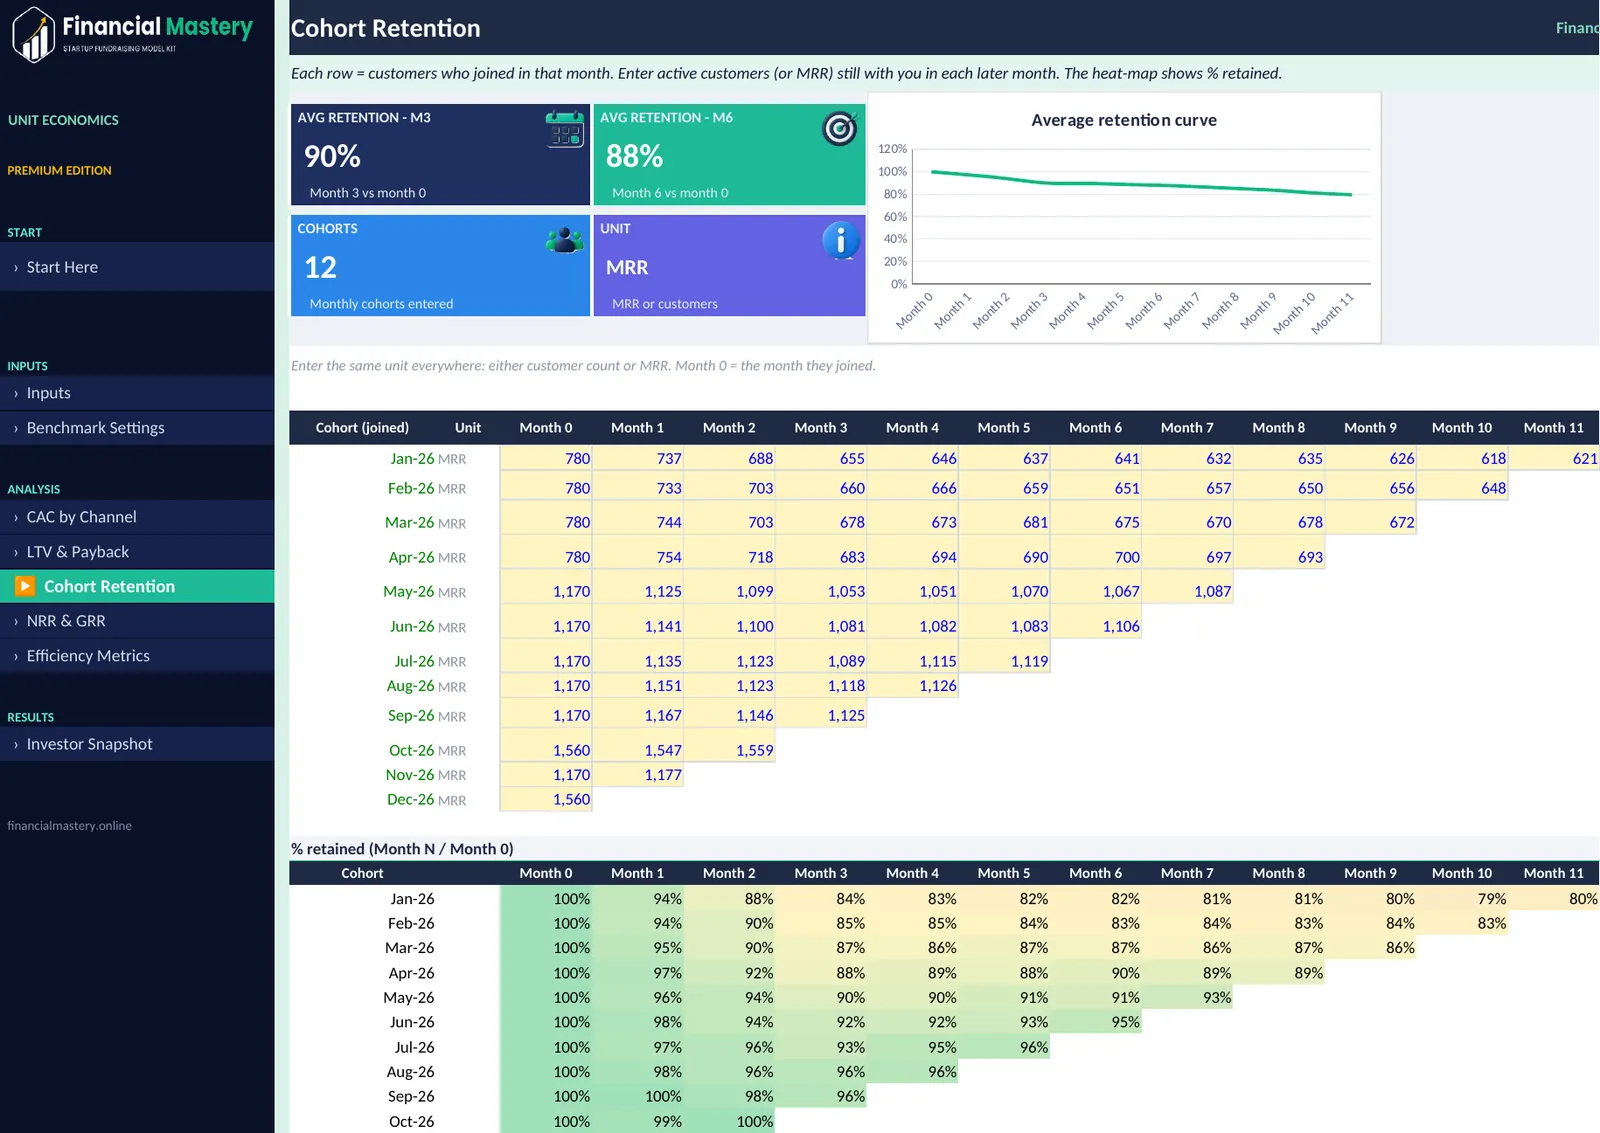Select the Feb-26 Month 10 cell 648
This screenshot has height=1133, width=1600.
pyautogui.click(x=1462, y=488)
